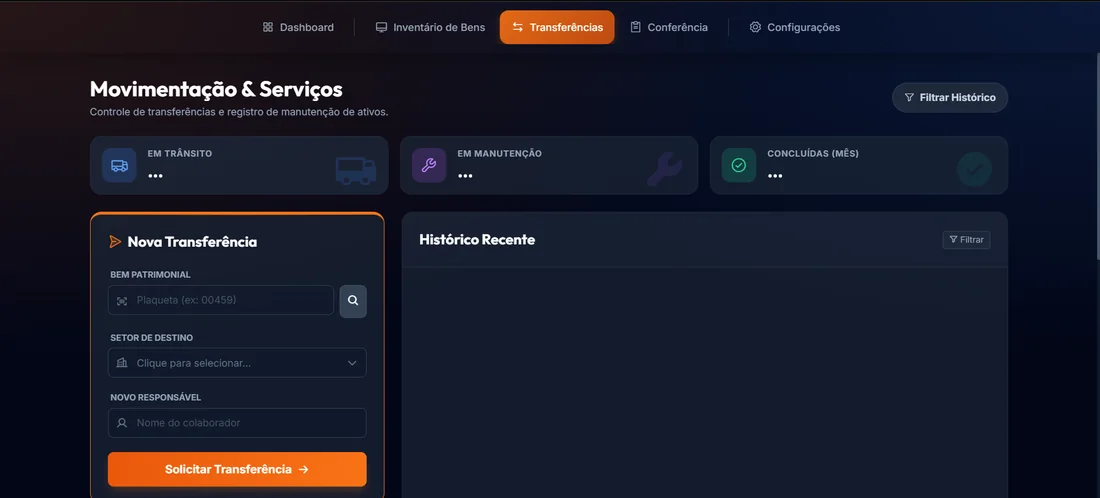The image size is (1100, 498).
Task: Open the Setor de Destino dropdown
Action: 237,363
